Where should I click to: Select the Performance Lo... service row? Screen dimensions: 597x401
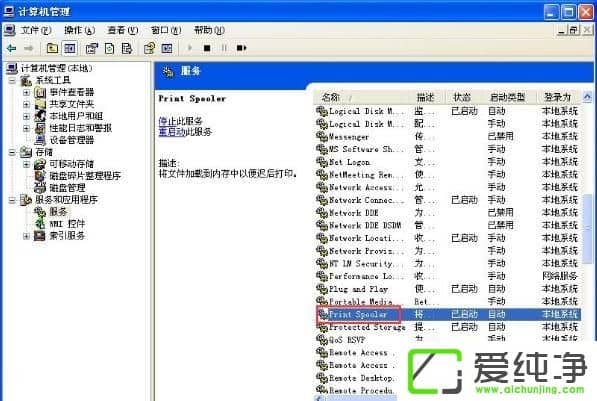448,276
